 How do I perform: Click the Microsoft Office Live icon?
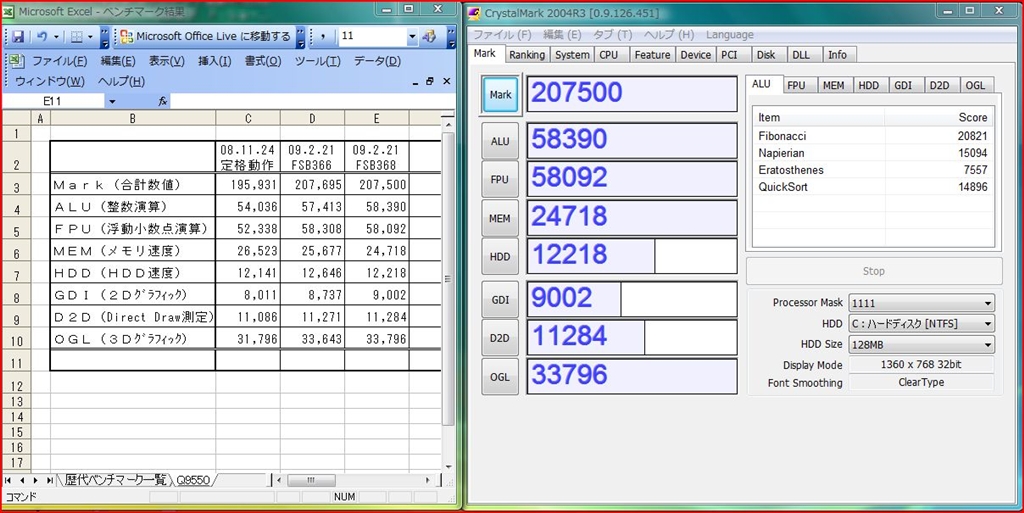126,36
